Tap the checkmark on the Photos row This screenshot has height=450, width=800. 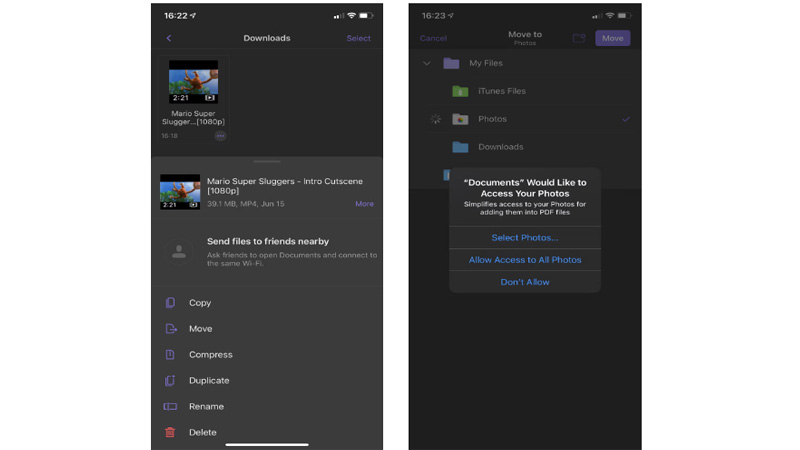click(626, 119)
